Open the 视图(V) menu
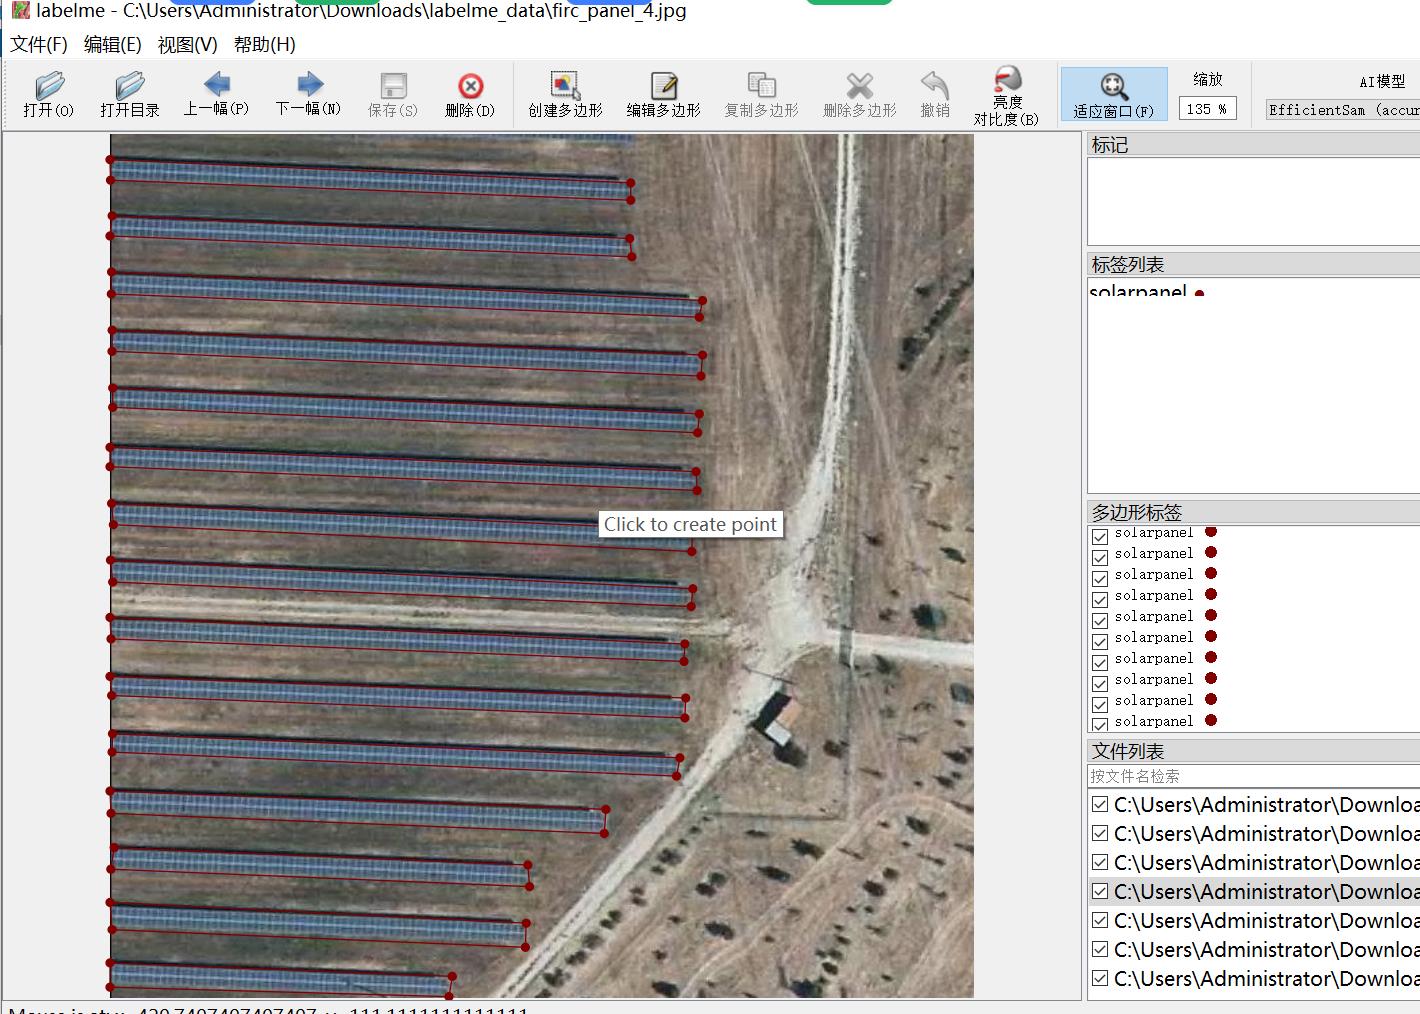 [x=187, y=44]
